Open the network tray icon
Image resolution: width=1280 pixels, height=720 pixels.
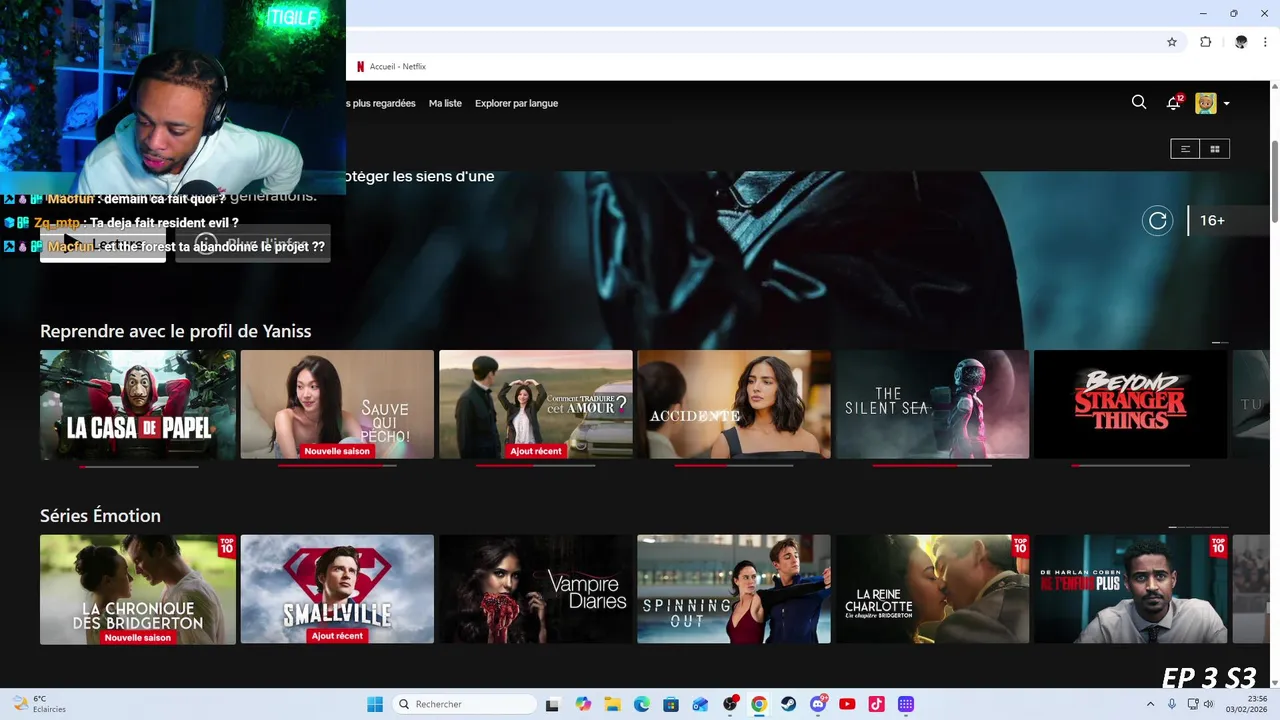click(x=1192, y=704)
